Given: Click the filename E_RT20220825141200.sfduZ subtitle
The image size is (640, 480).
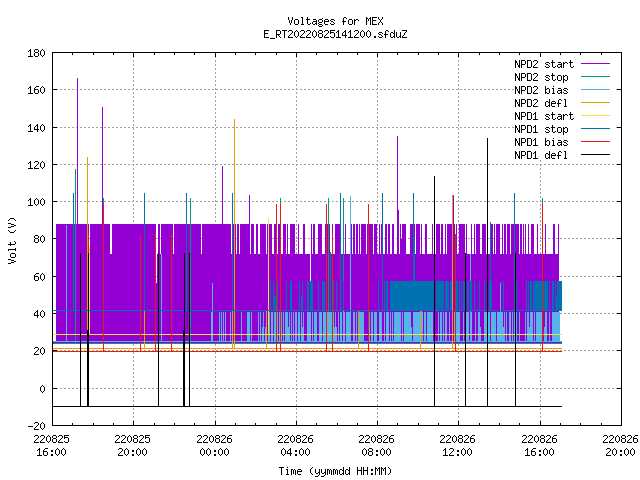Looking at the screenshot, I should tap(335, 34).
